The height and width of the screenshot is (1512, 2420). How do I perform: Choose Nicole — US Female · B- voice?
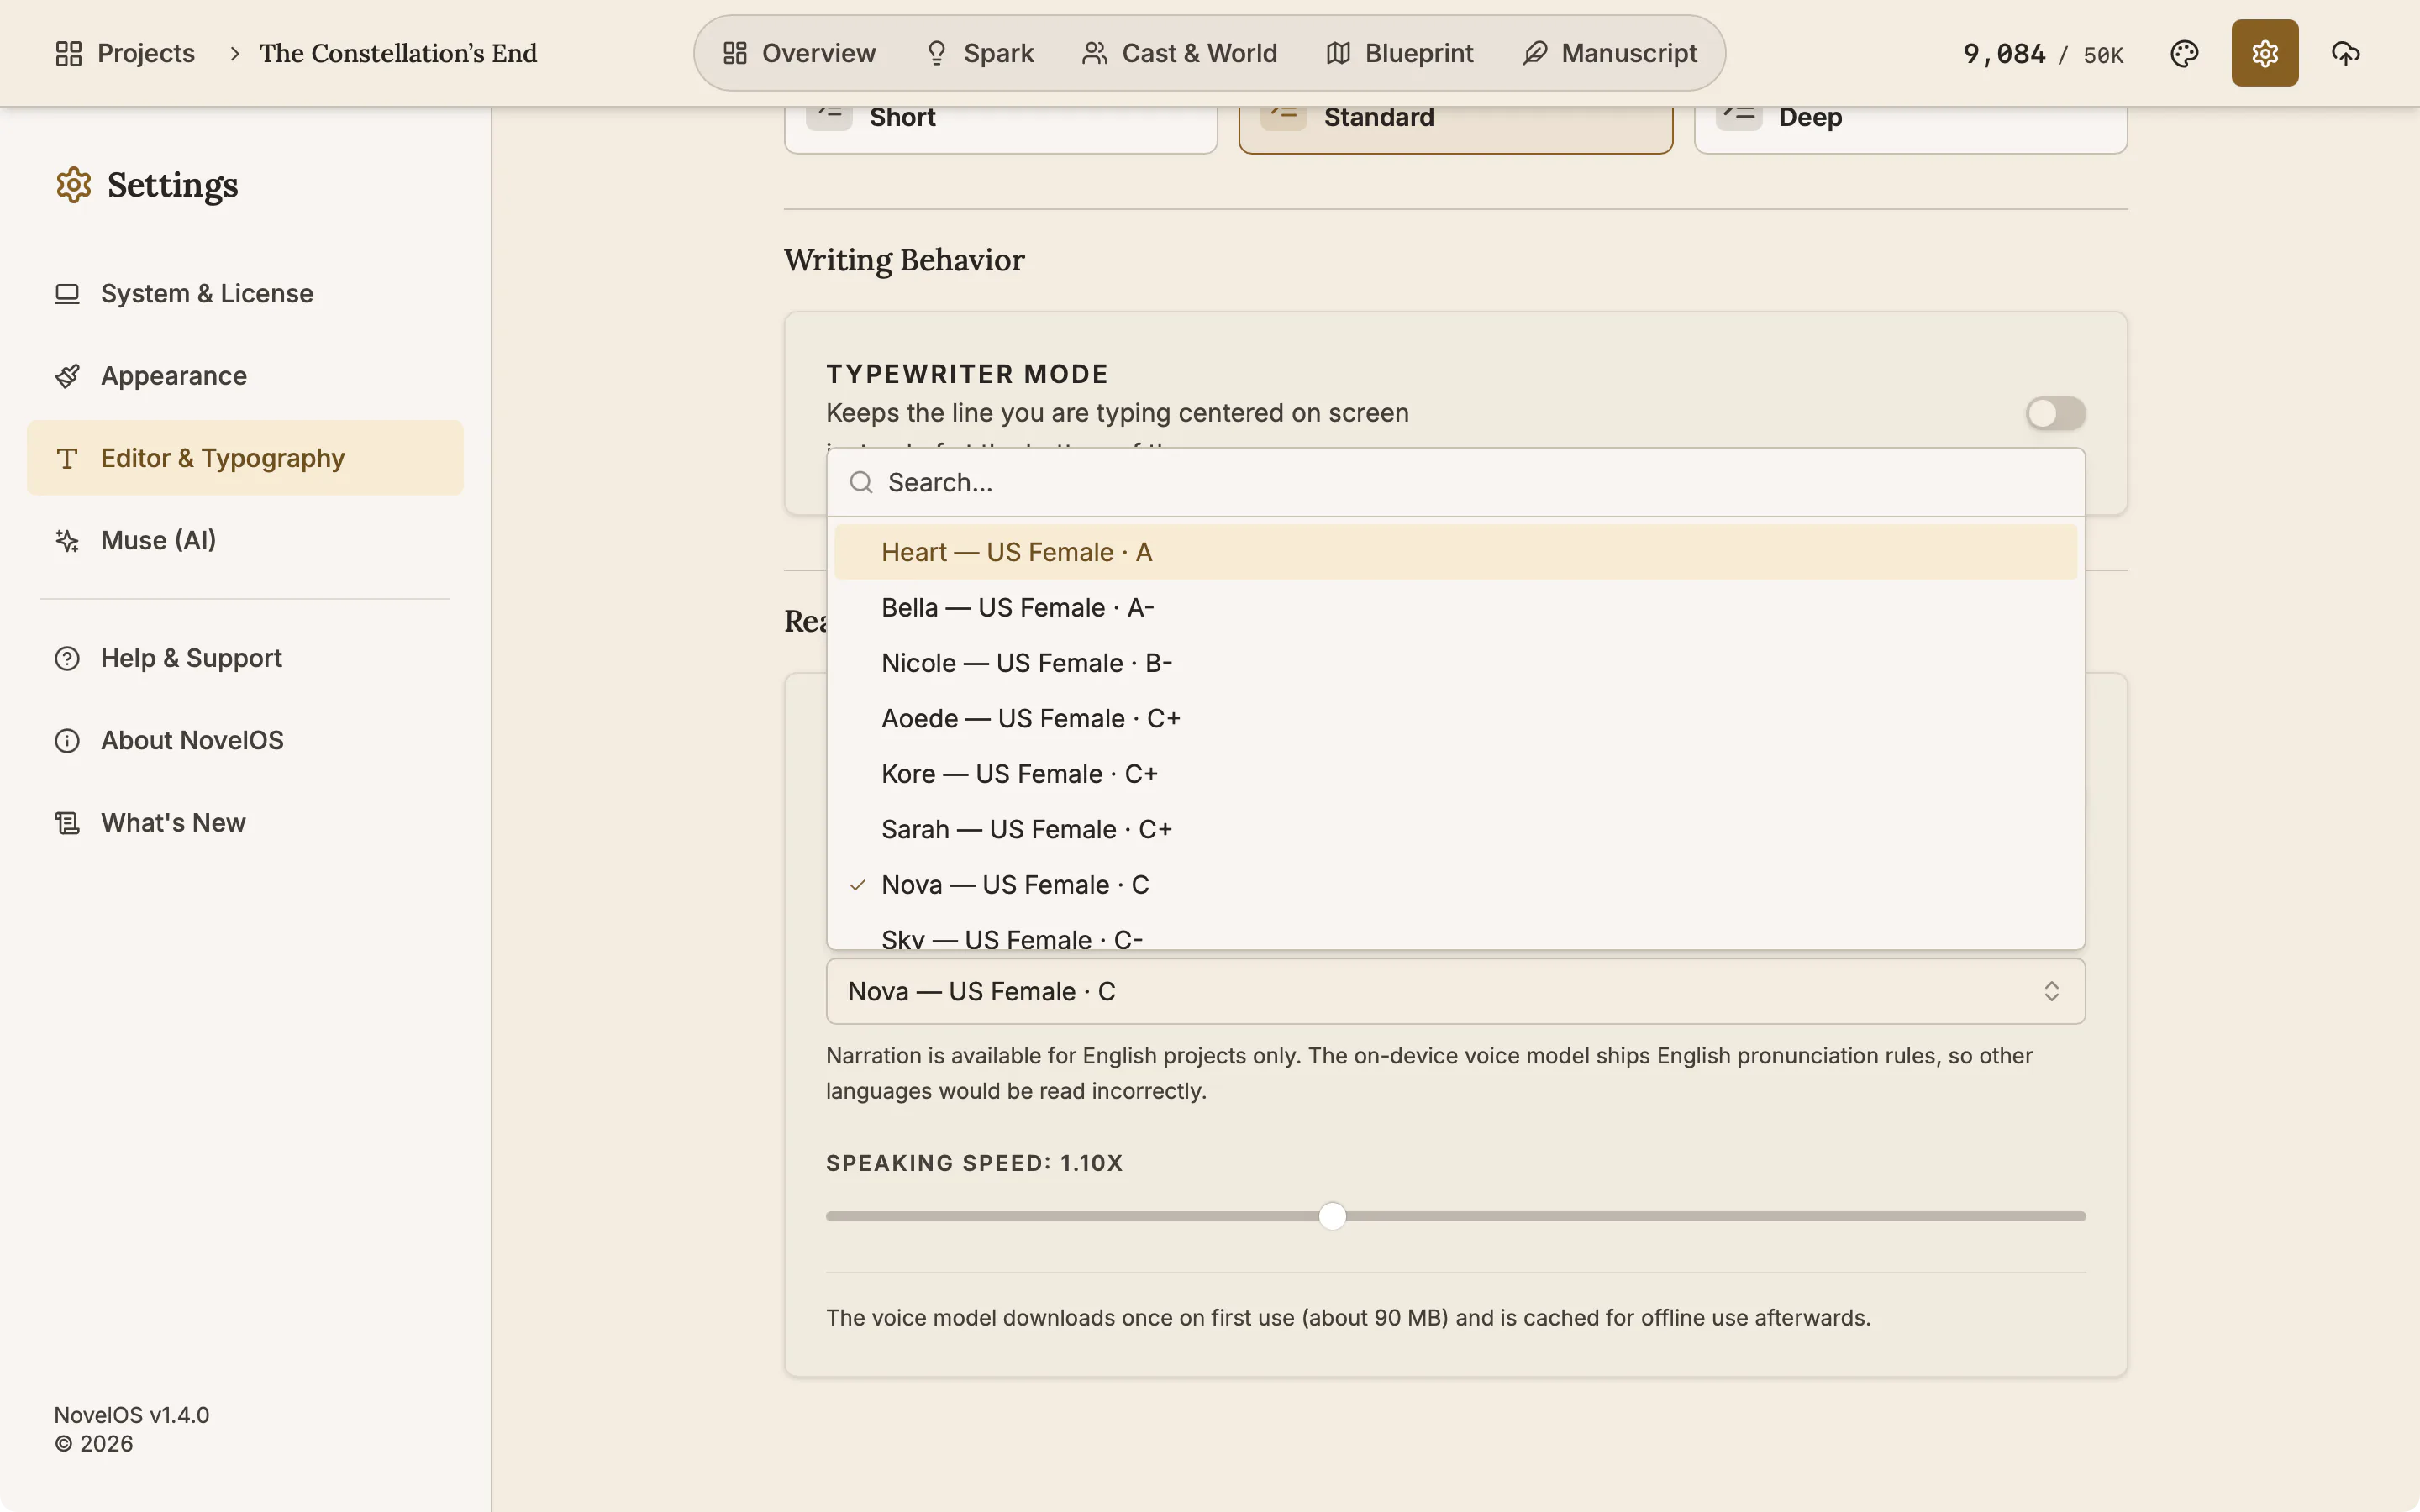tap(1455, 663)
